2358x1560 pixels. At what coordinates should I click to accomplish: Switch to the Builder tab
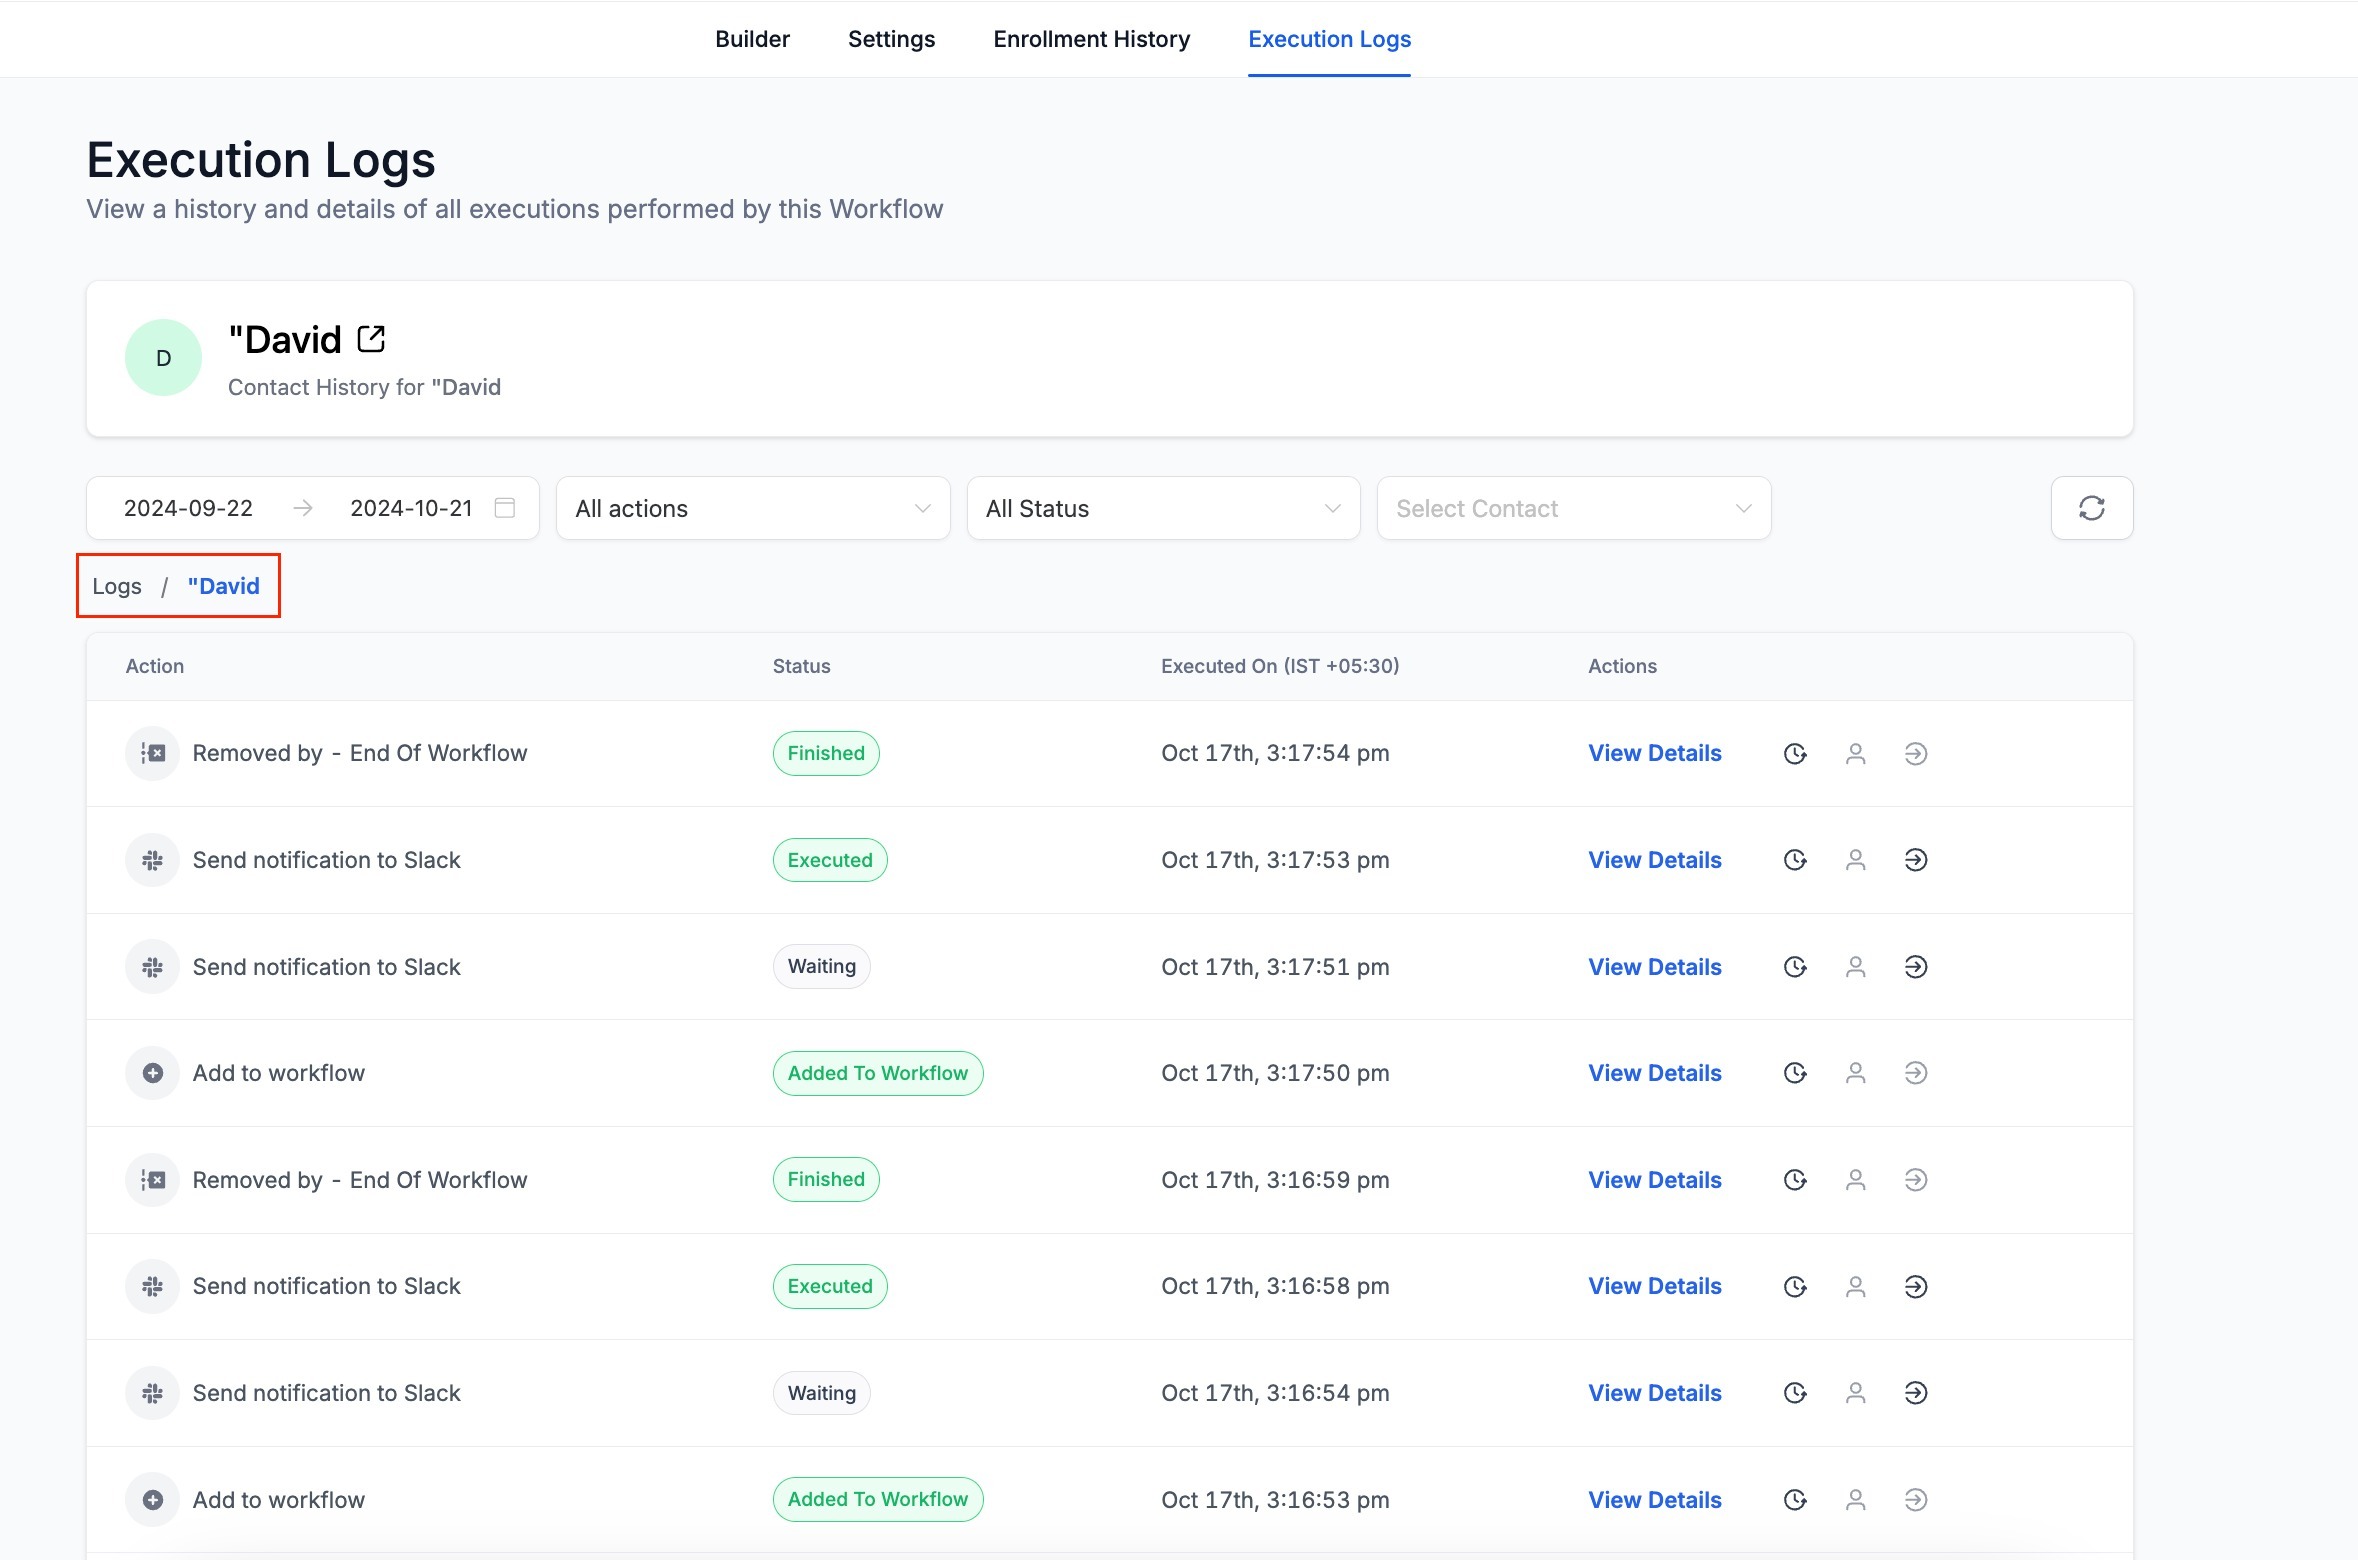point(752,39)
